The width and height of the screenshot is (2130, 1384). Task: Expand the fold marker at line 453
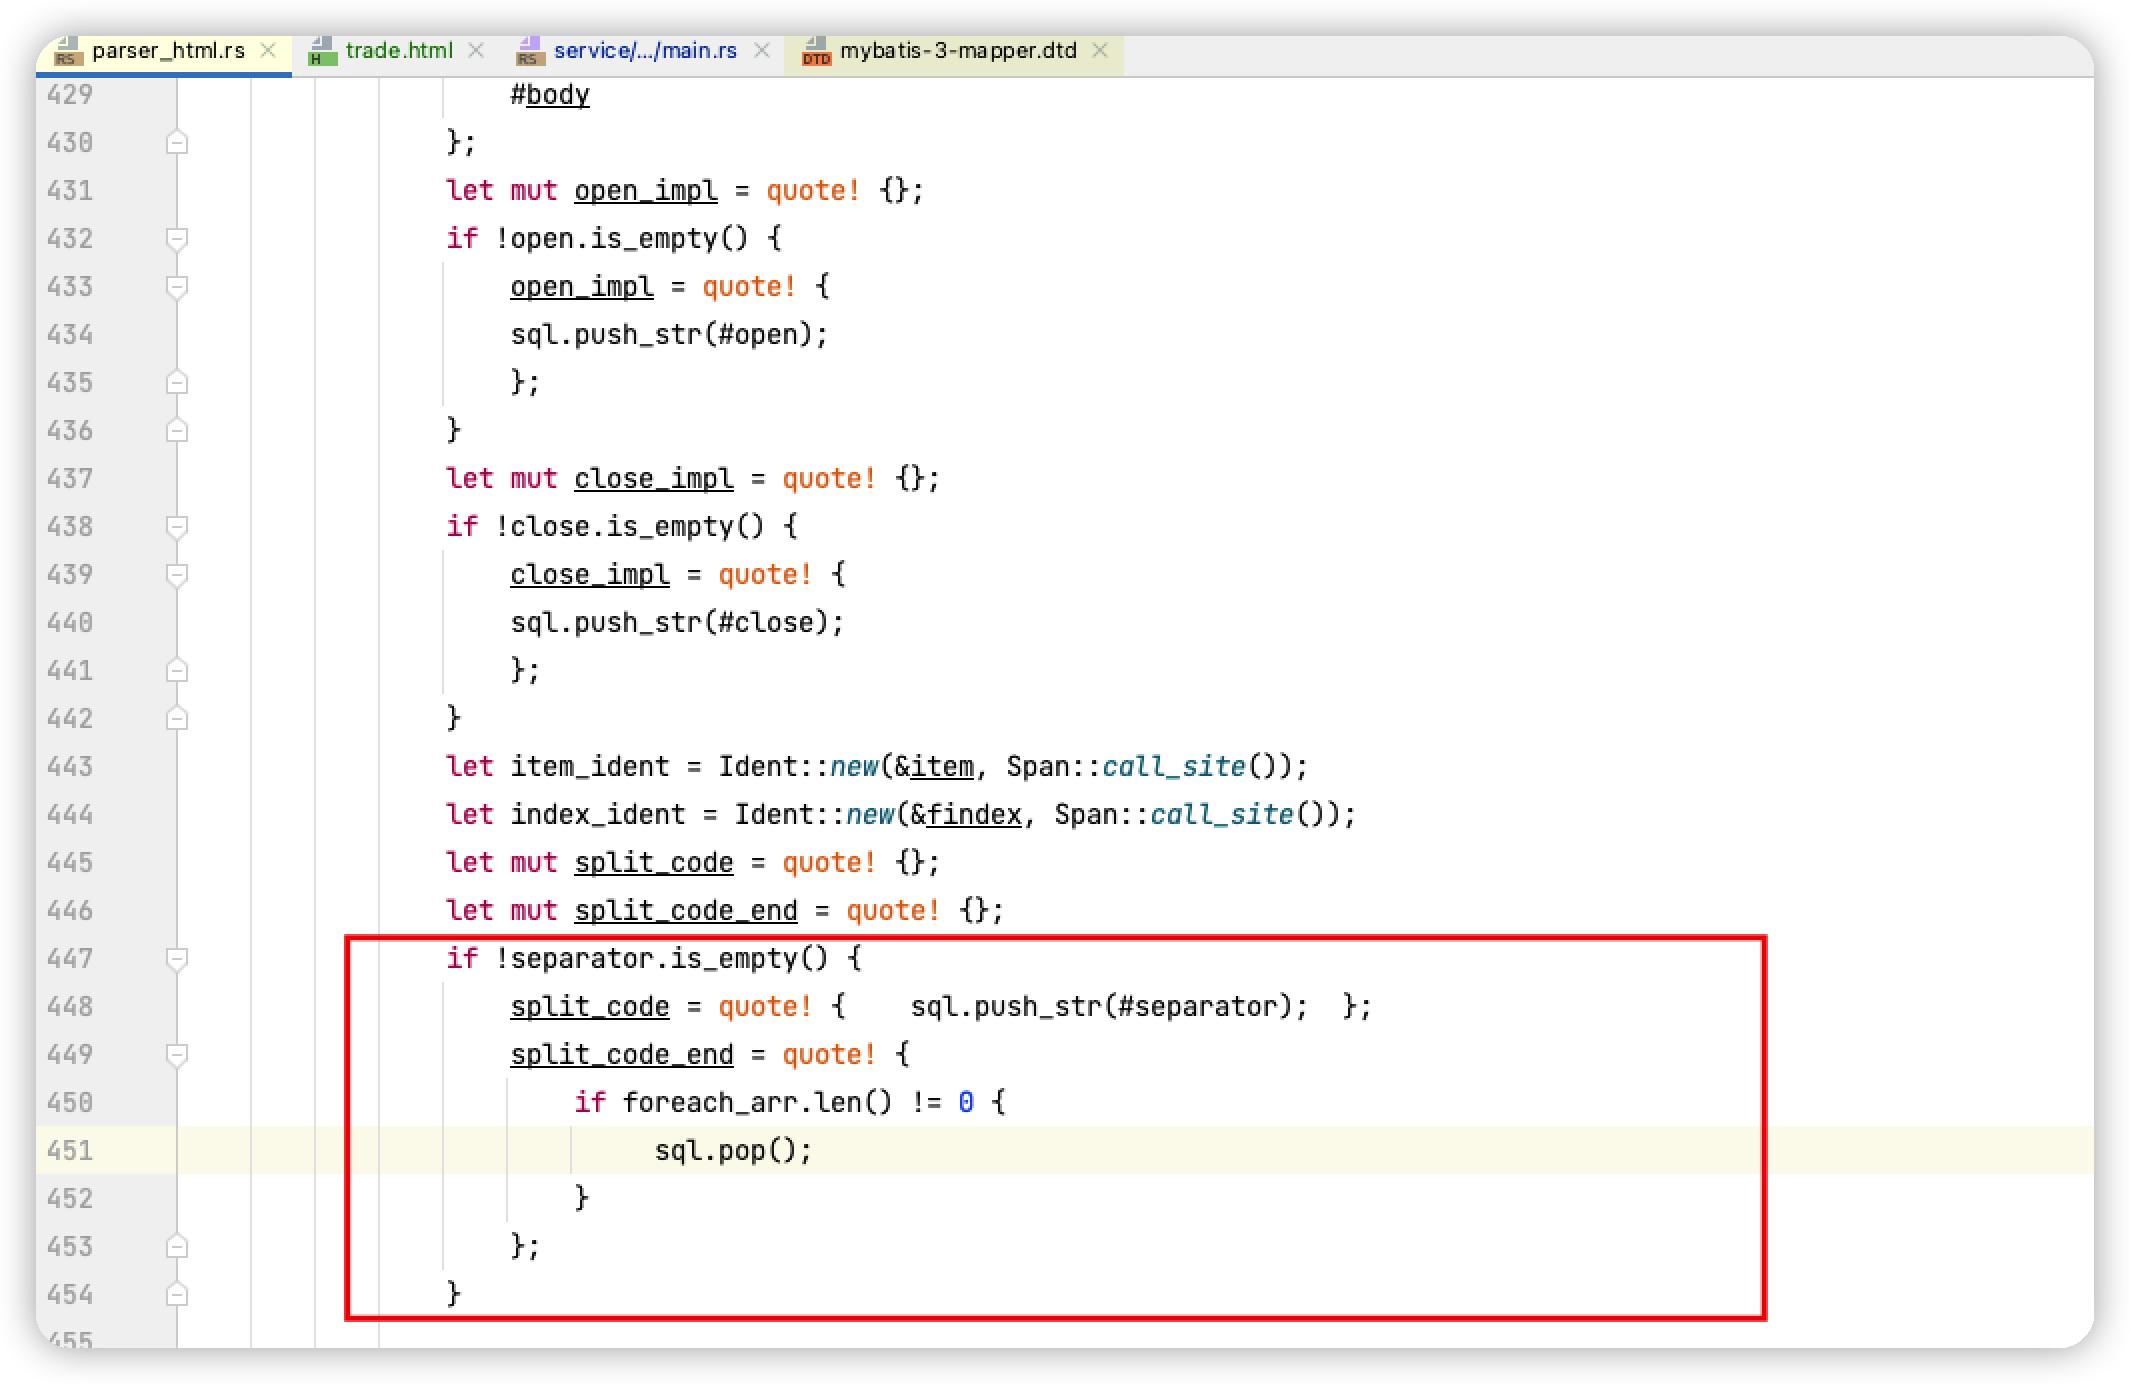click(x=176, y=1245)
